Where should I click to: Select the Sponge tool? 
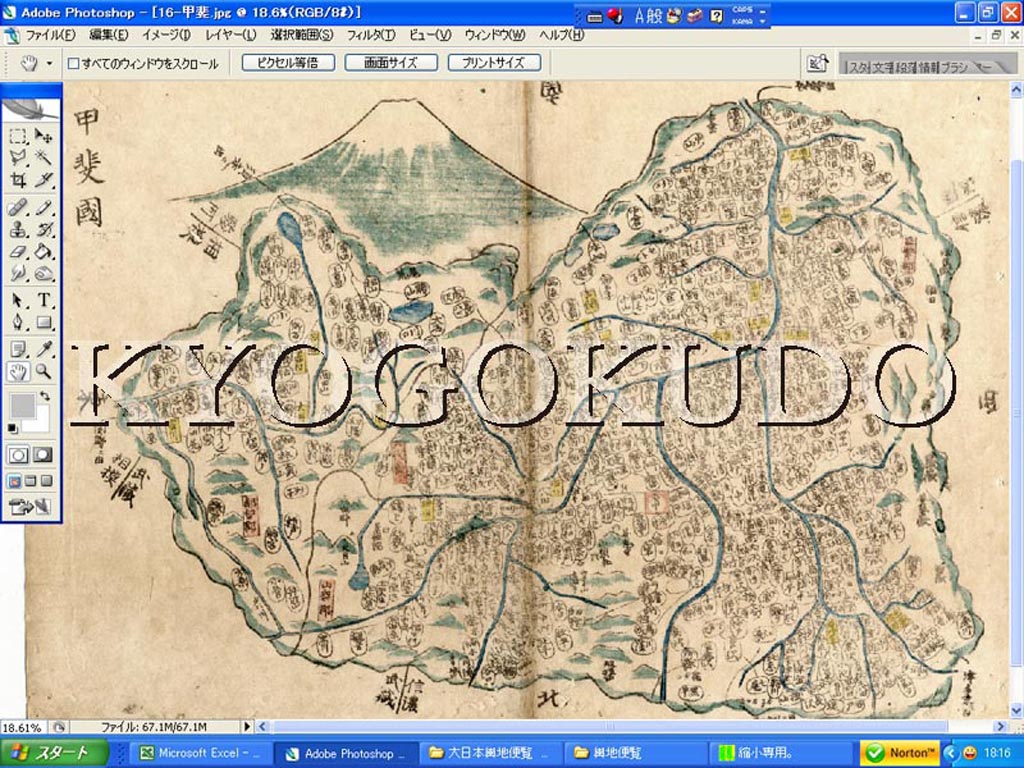[43, 273]
